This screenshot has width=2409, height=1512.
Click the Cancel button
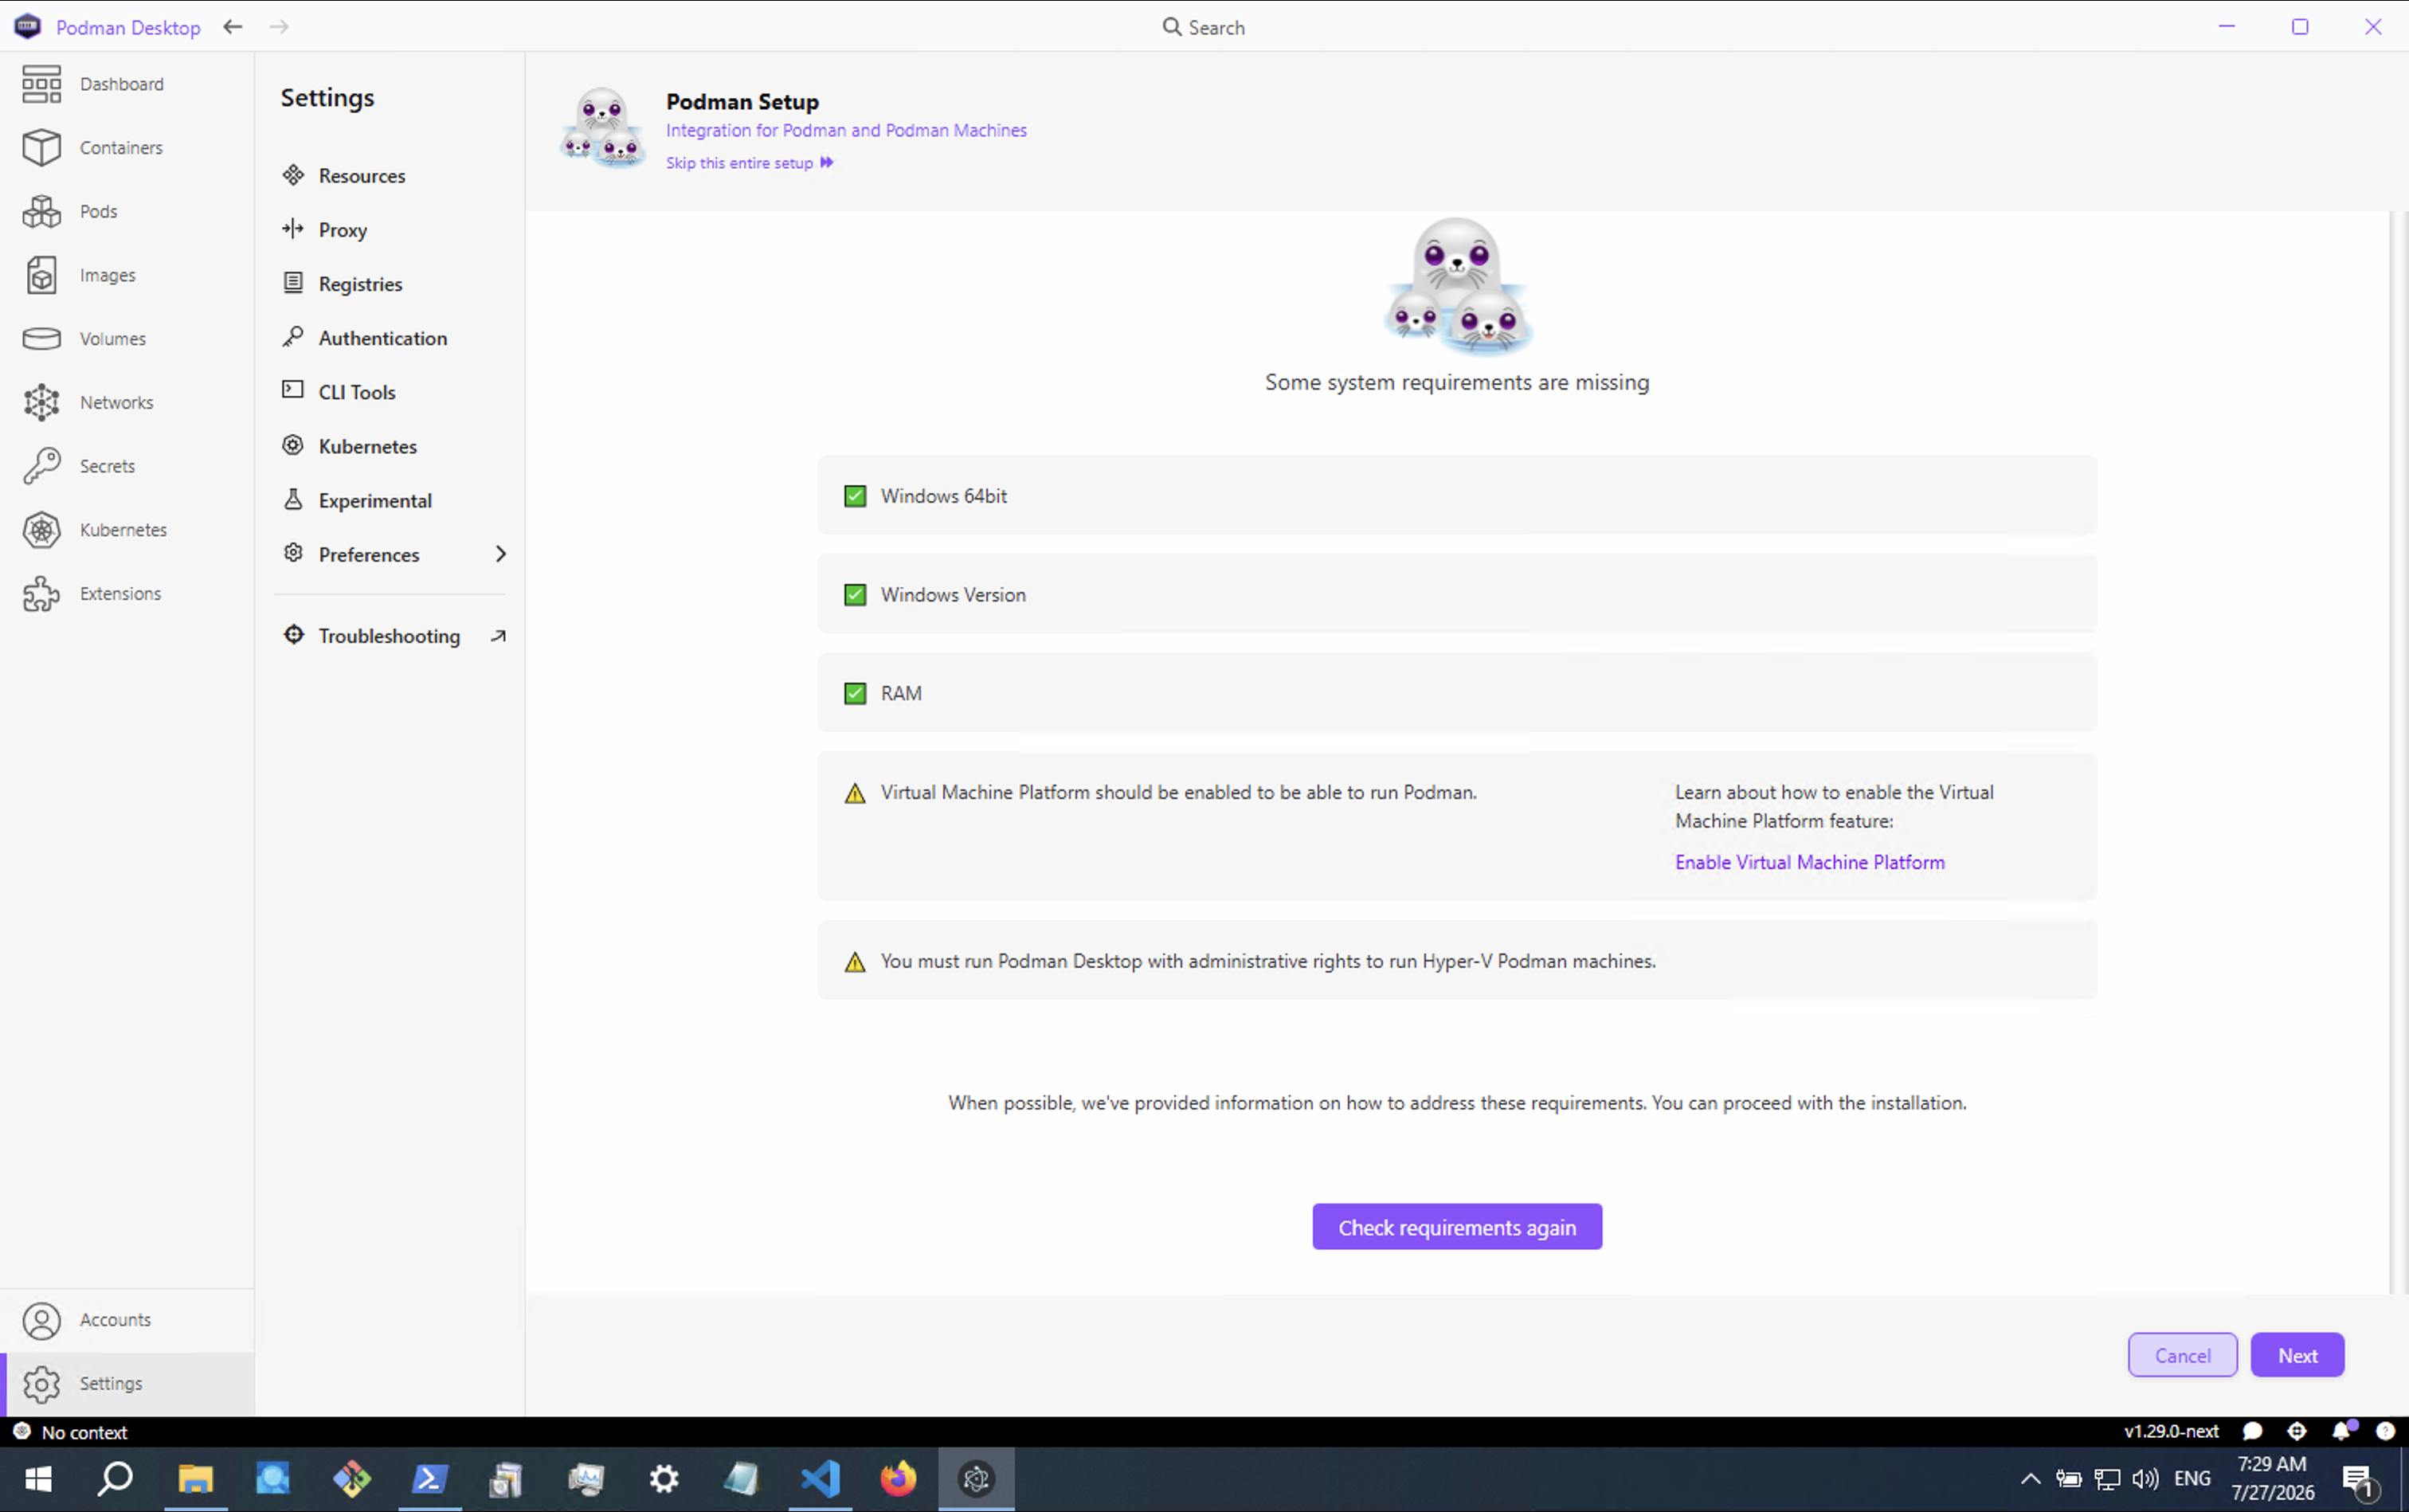pyautogui.click(x=2182, y=1355)
